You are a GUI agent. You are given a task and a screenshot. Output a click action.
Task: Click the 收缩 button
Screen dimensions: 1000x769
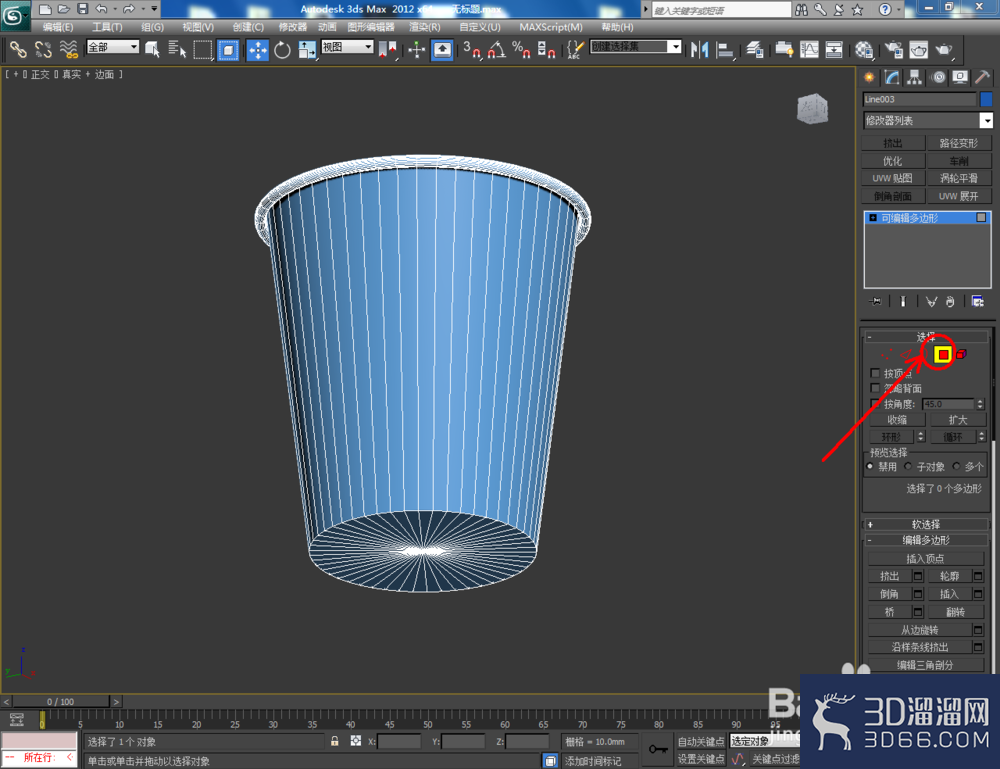[897, 420]
